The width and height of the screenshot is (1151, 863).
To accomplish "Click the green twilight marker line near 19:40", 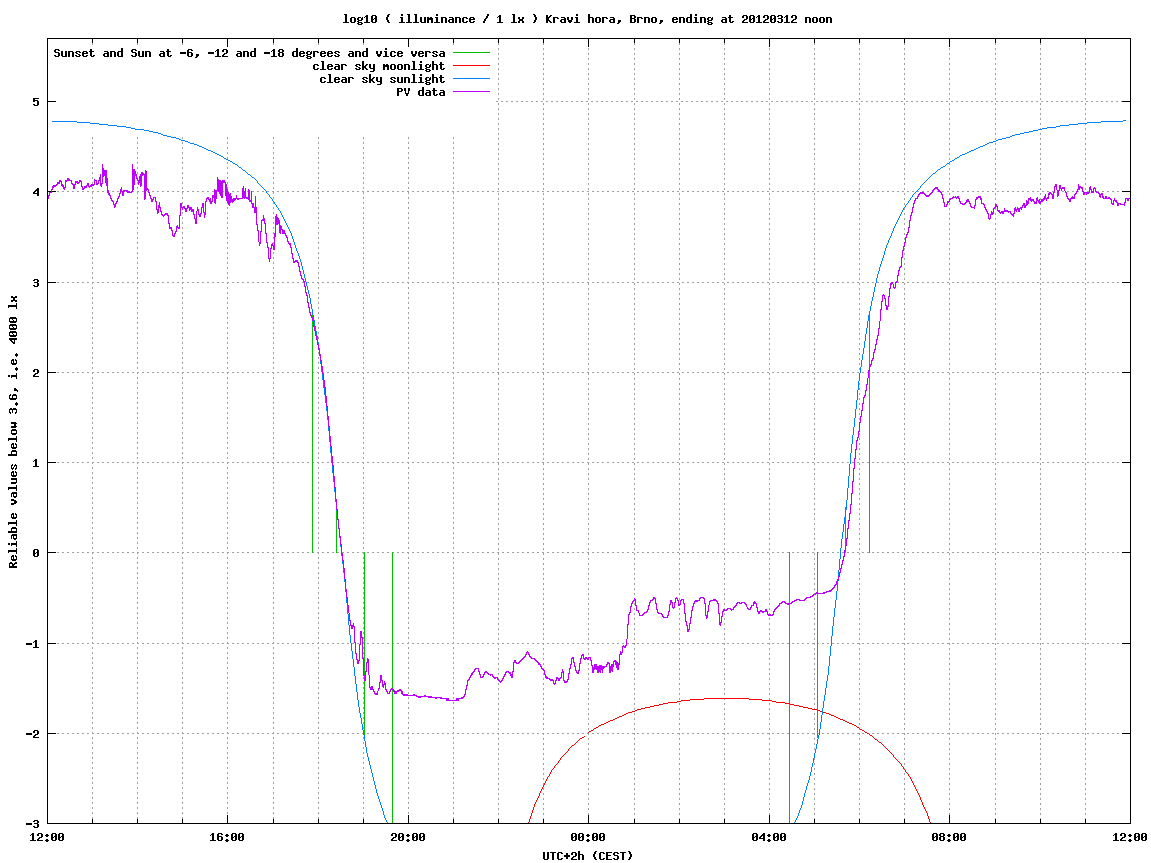I will (392, 688).
